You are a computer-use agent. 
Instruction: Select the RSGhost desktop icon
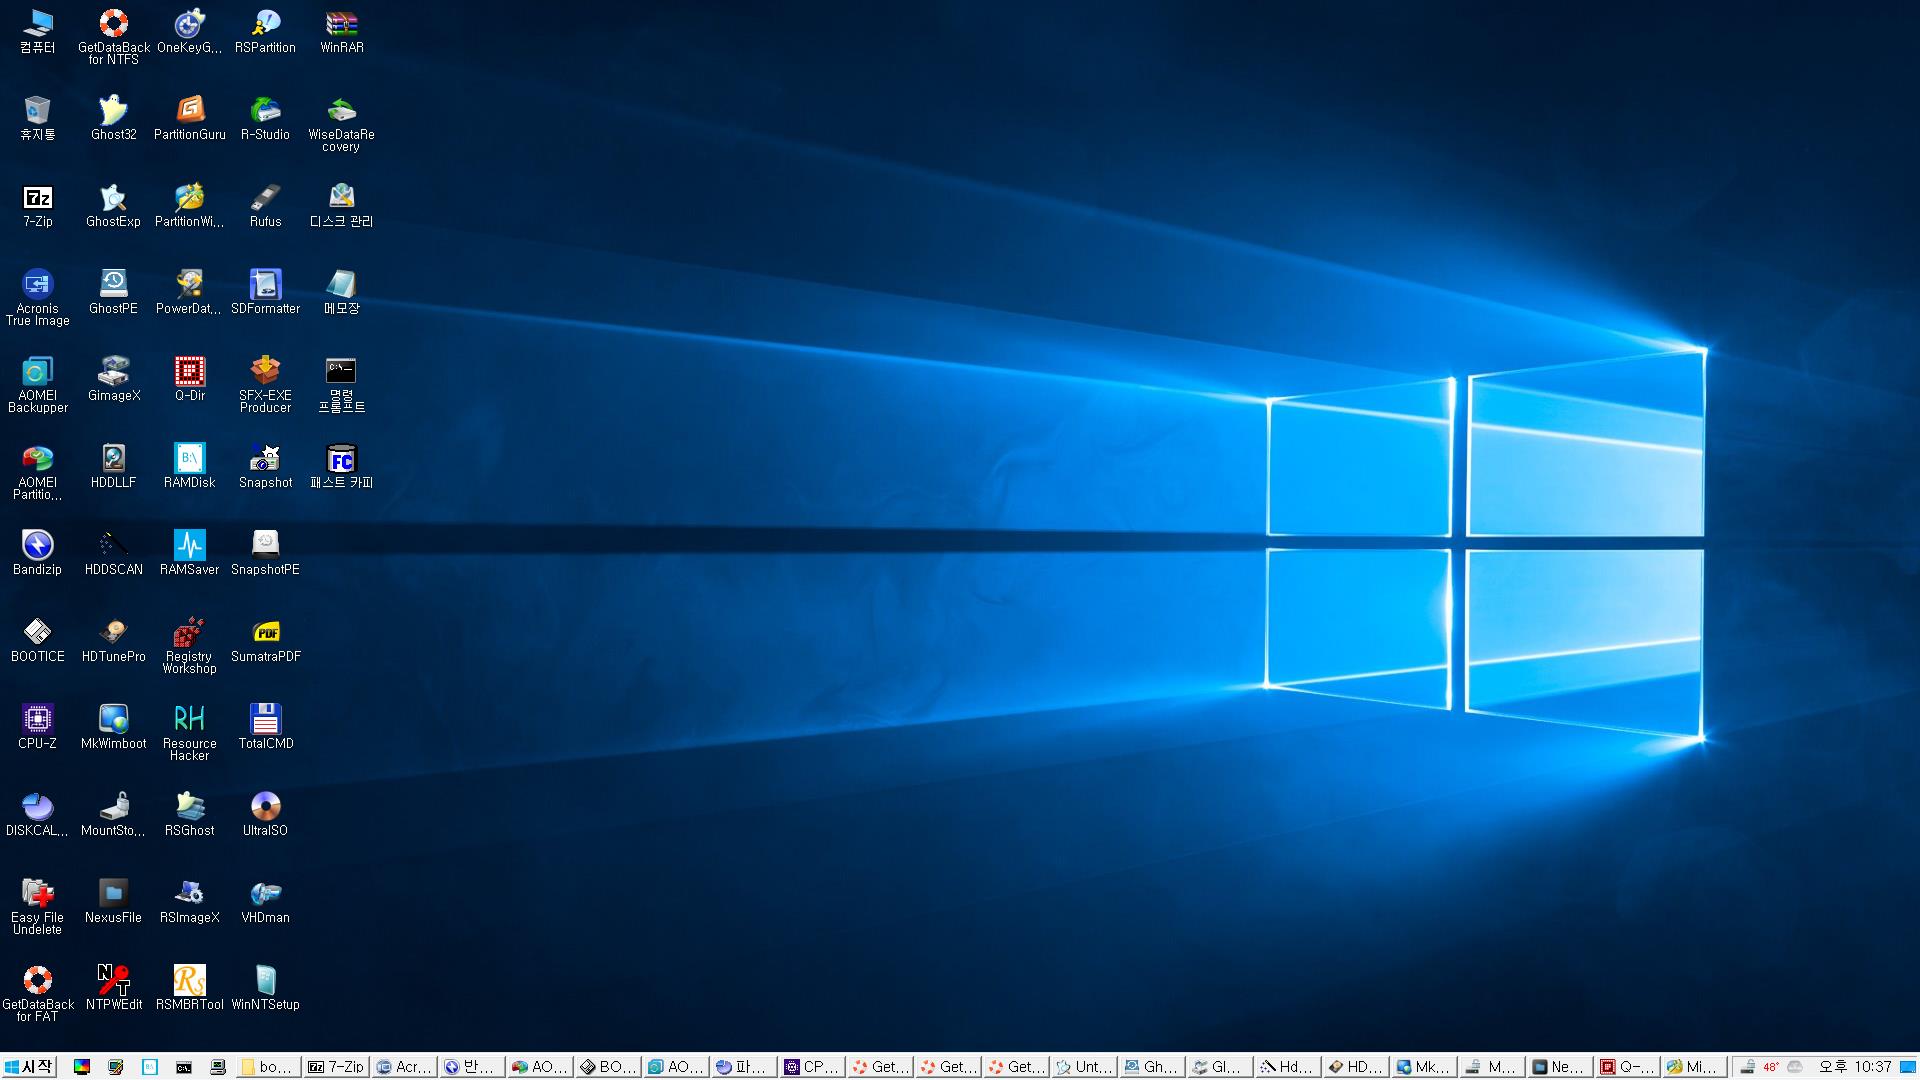pyautogui.click(x=190, y=814)
